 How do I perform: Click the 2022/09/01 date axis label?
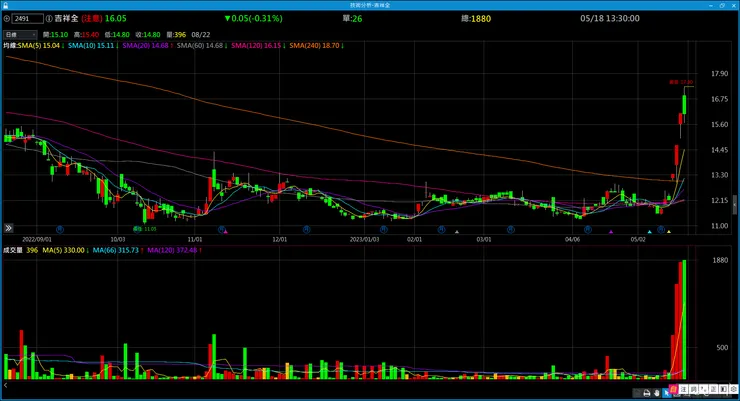coord(37,240)
